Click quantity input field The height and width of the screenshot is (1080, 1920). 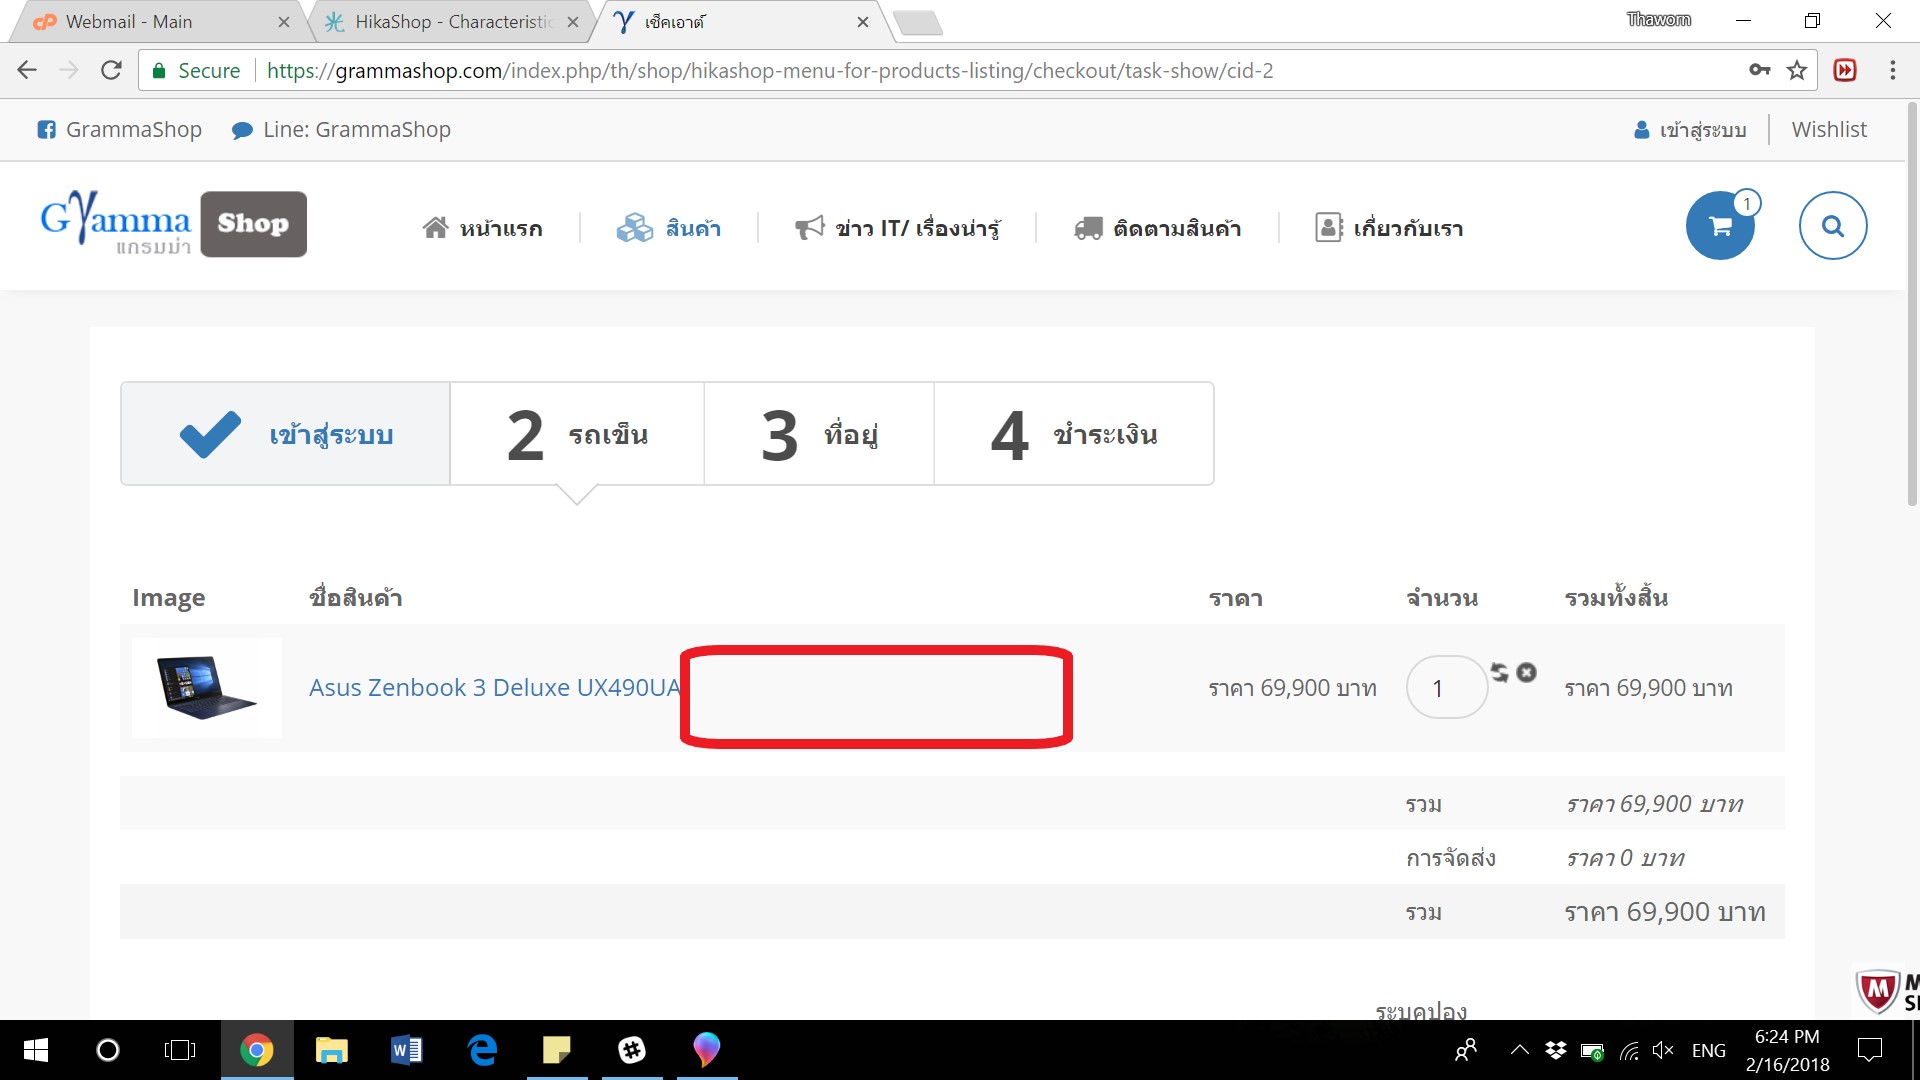[x=1445, y=688]
